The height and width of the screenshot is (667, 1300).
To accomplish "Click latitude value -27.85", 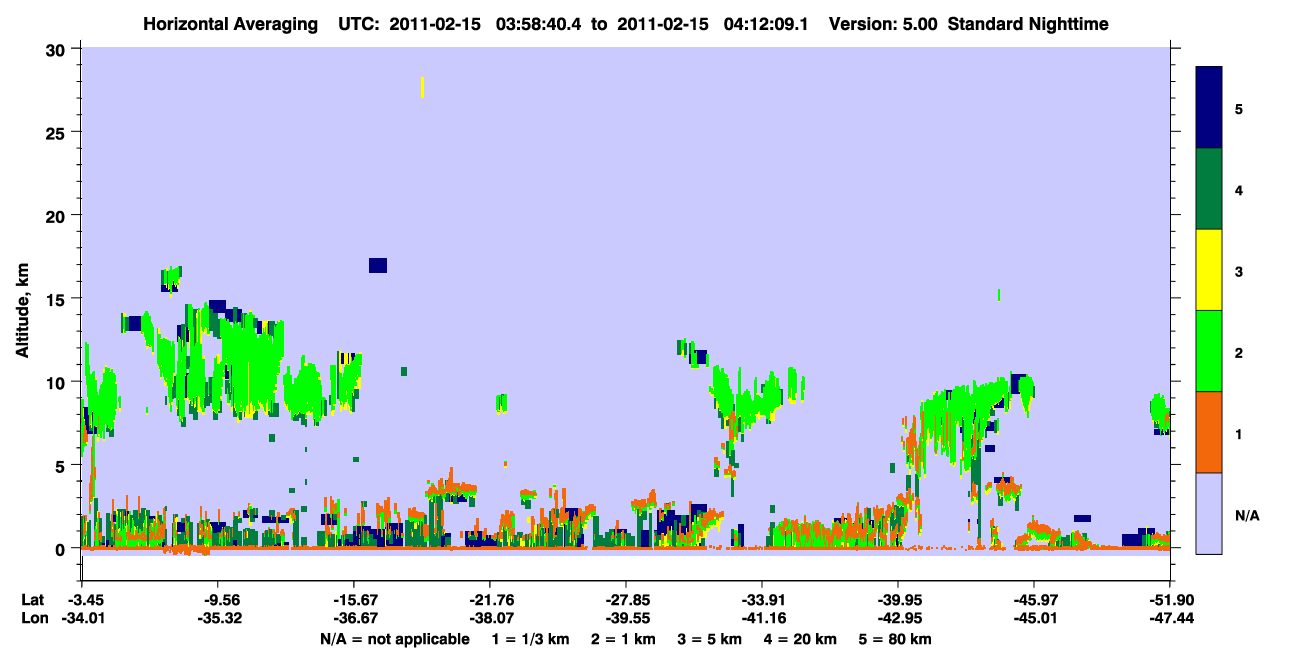I will click(626, 600).
